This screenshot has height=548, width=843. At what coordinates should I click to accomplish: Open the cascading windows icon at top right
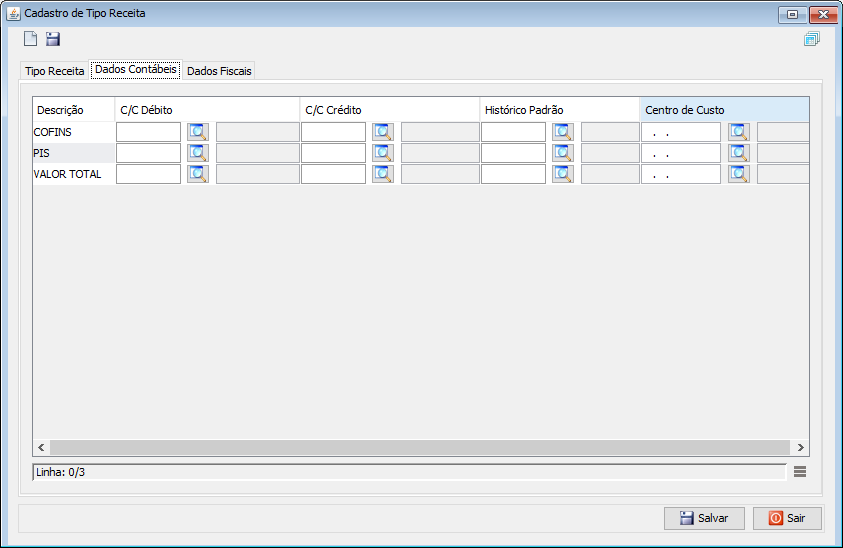[x=811, y=39]
